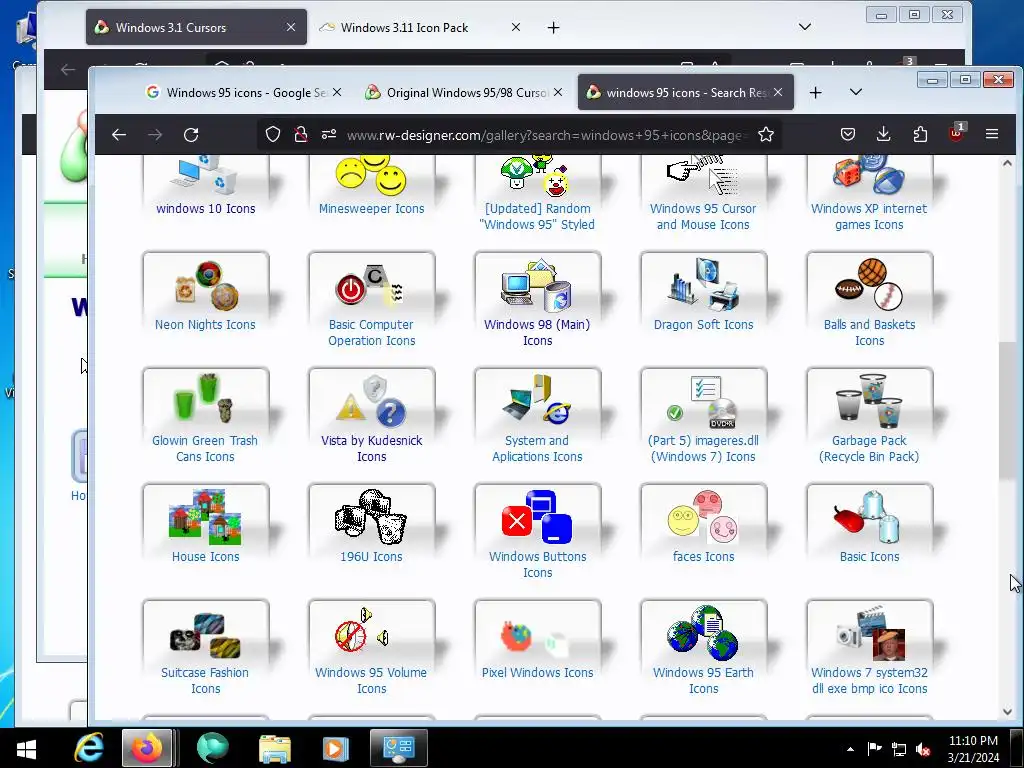Viewport: 1024px width, 768px height.
Task: Open the Dragon Soft Icons thumbnail
Action: pos(704,285)
